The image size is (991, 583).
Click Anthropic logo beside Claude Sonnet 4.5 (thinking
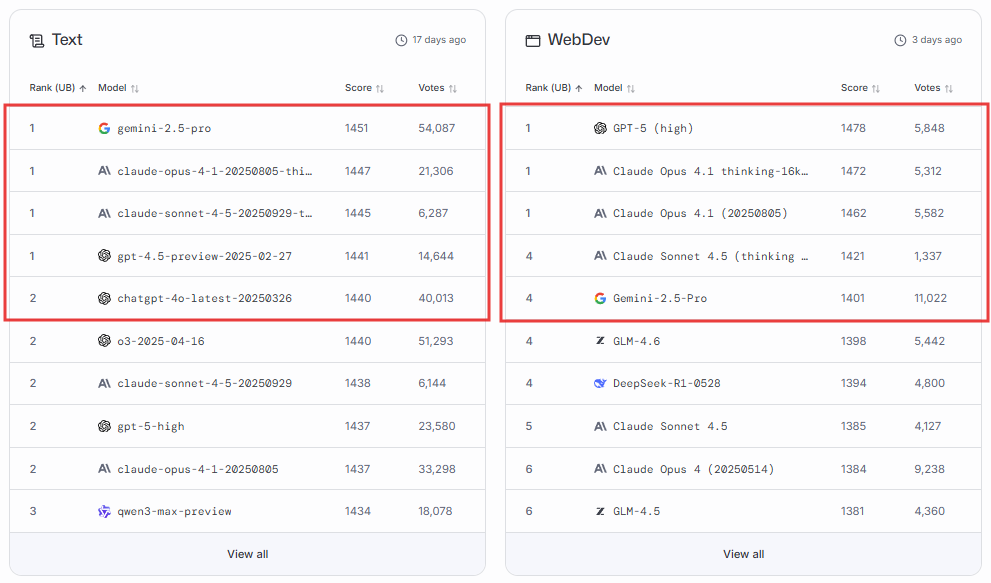[600, 255]
